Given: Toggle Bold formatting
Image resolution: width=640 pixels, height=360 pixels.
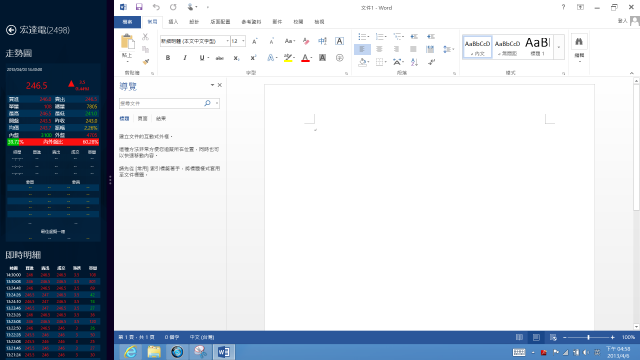Looking at the screenshot, I should pos(168,58).
